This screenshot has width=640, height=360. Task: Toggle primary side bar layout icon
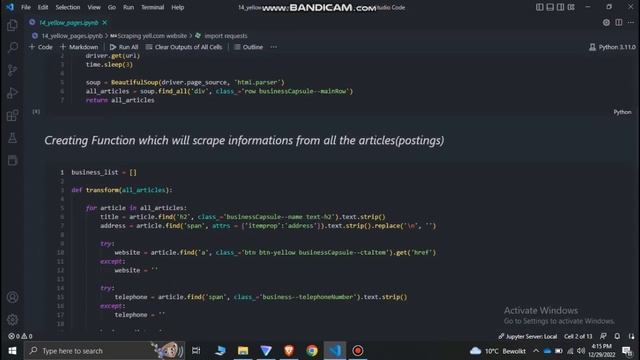coord(539,7)
